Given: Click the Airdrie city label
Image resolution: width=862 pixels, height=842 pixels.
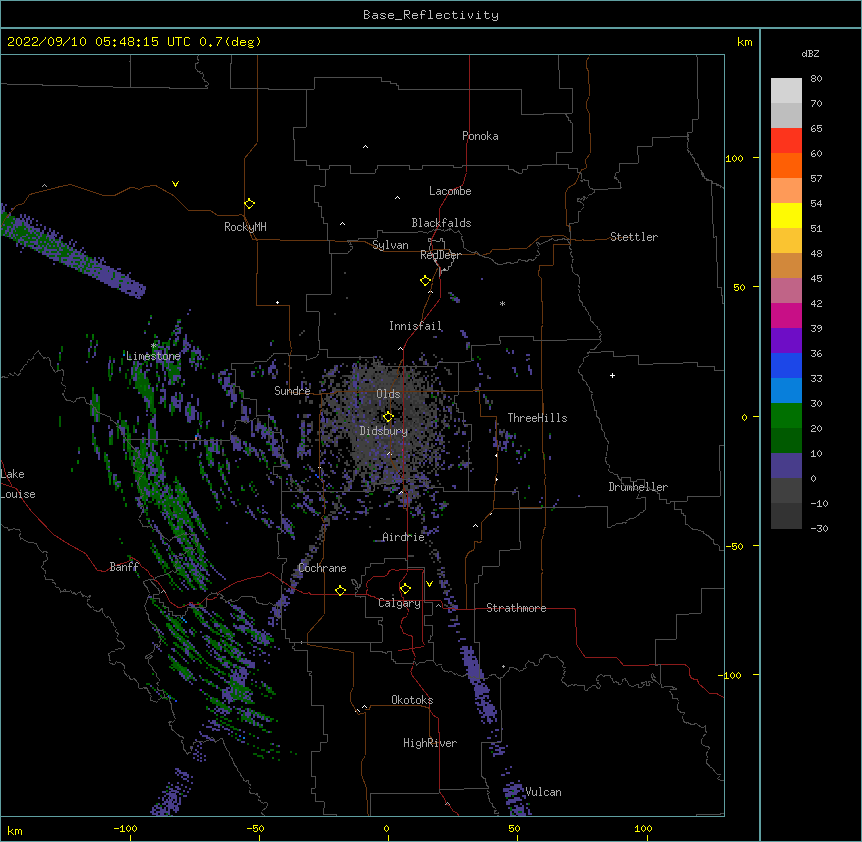Looking at the screenshot, I should (404, 537).
